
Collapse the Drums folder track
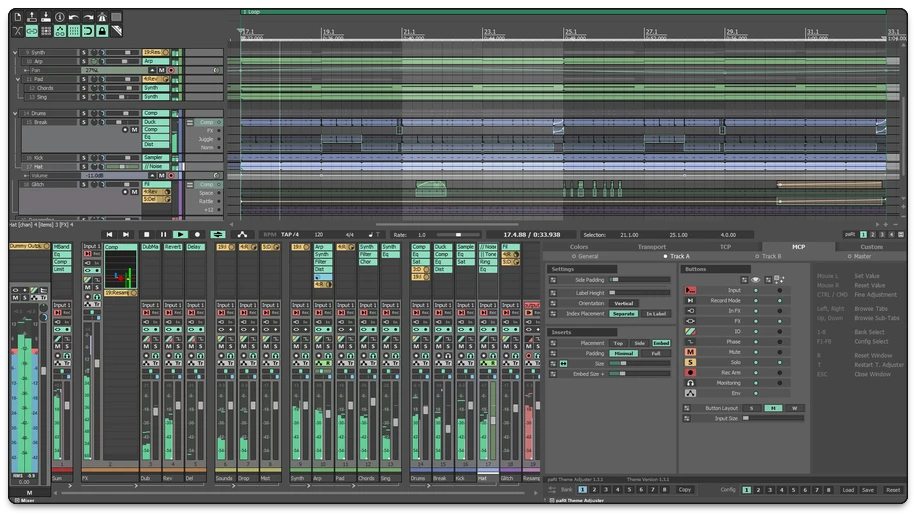pyautogui.click(x=17, y=114)
